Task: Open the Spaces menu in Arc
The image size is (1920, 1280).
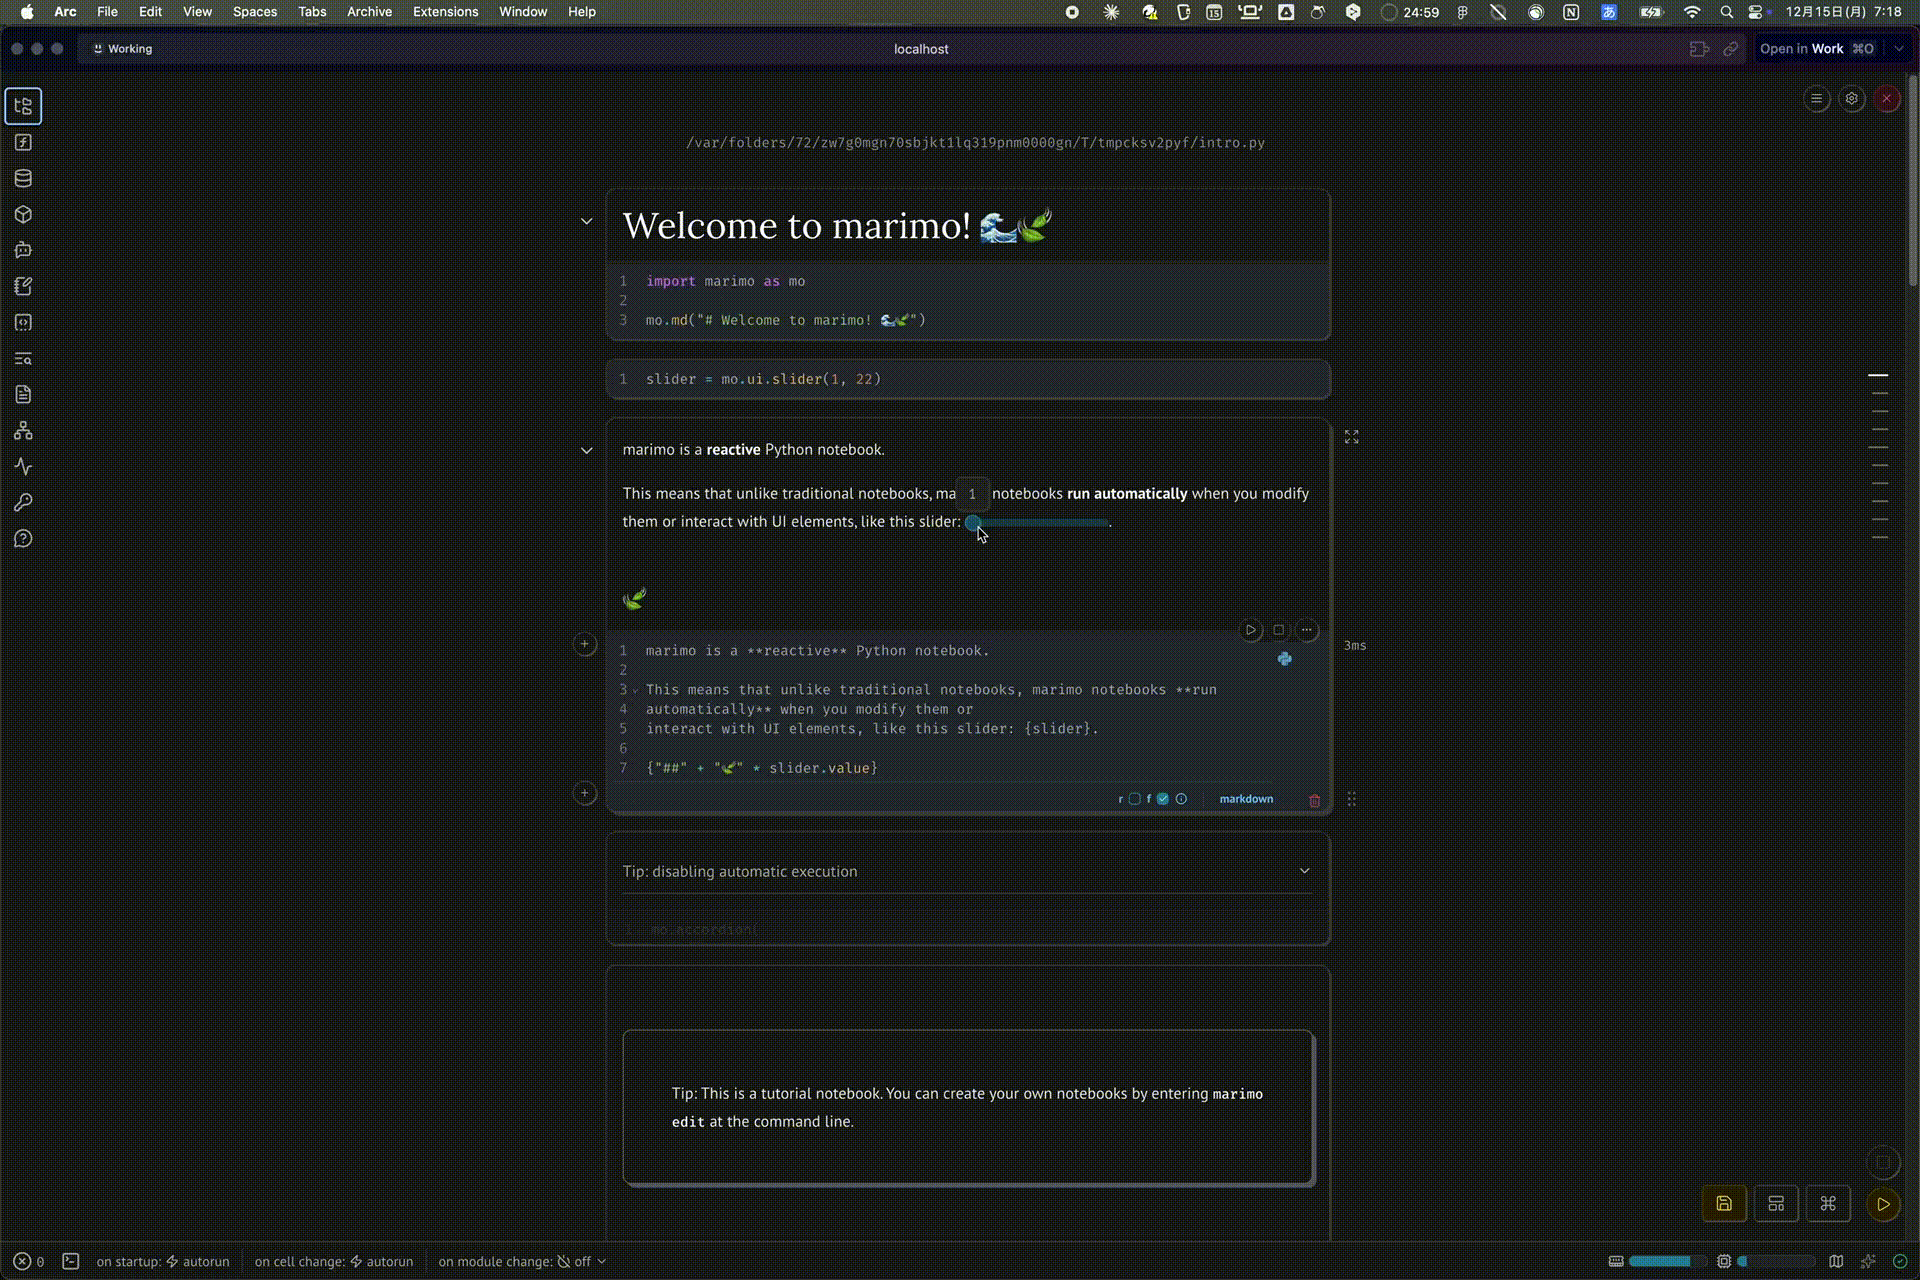Action: coord(254,12)
